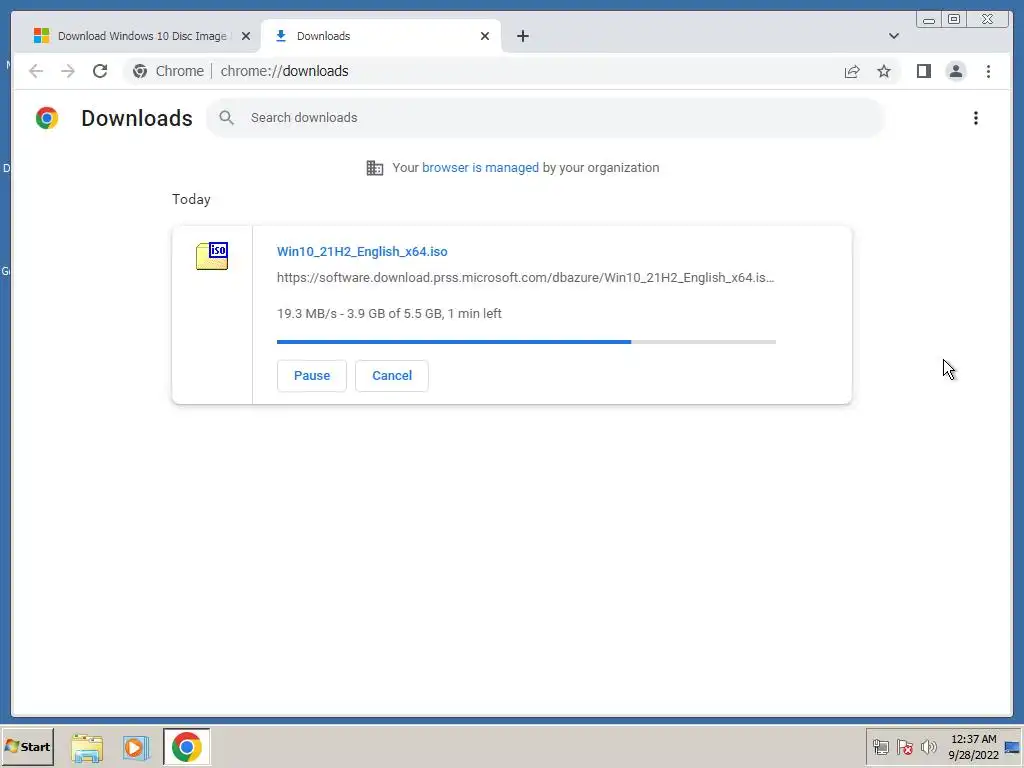
Task: Click the network tray icon
Action: pyautogui.click(x=880, y=747)
